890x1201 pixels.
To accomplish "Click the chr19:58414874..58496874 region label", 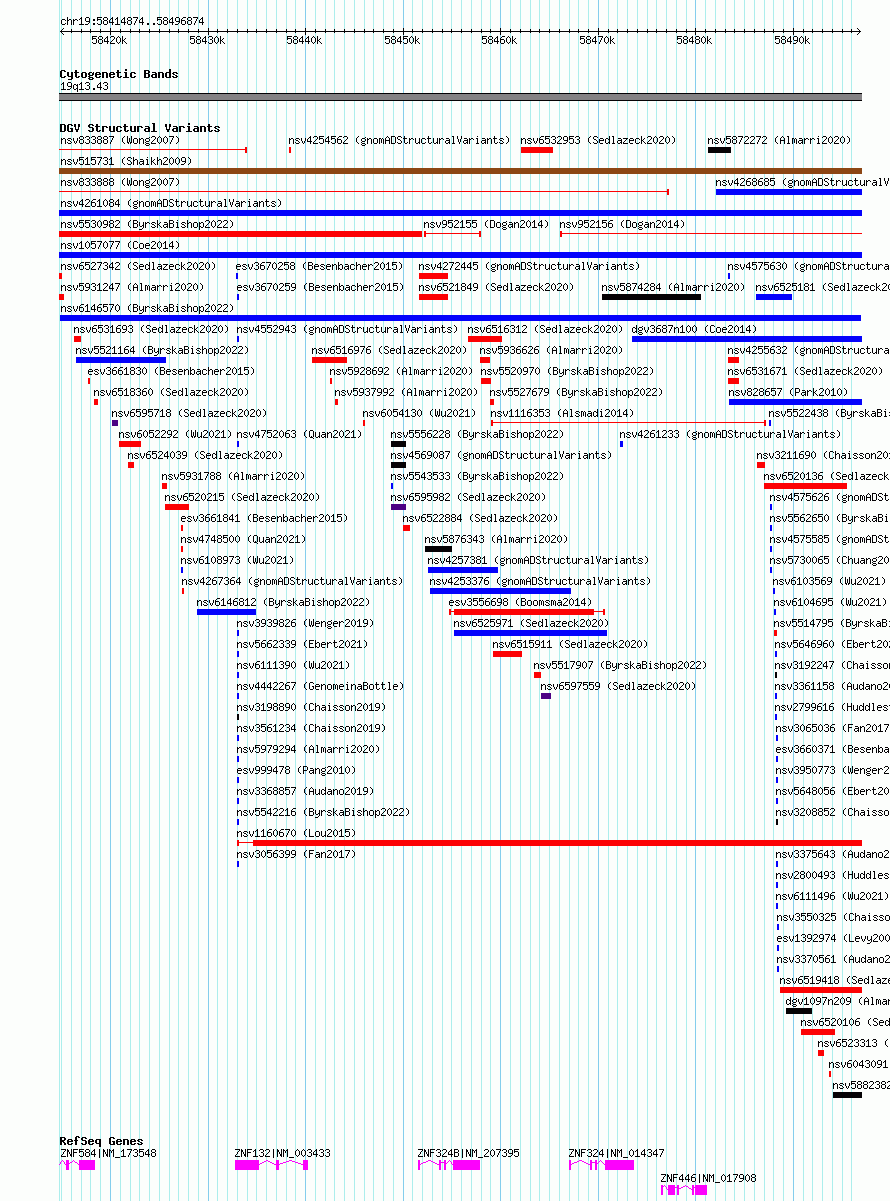I will click(x=132, y=21).
